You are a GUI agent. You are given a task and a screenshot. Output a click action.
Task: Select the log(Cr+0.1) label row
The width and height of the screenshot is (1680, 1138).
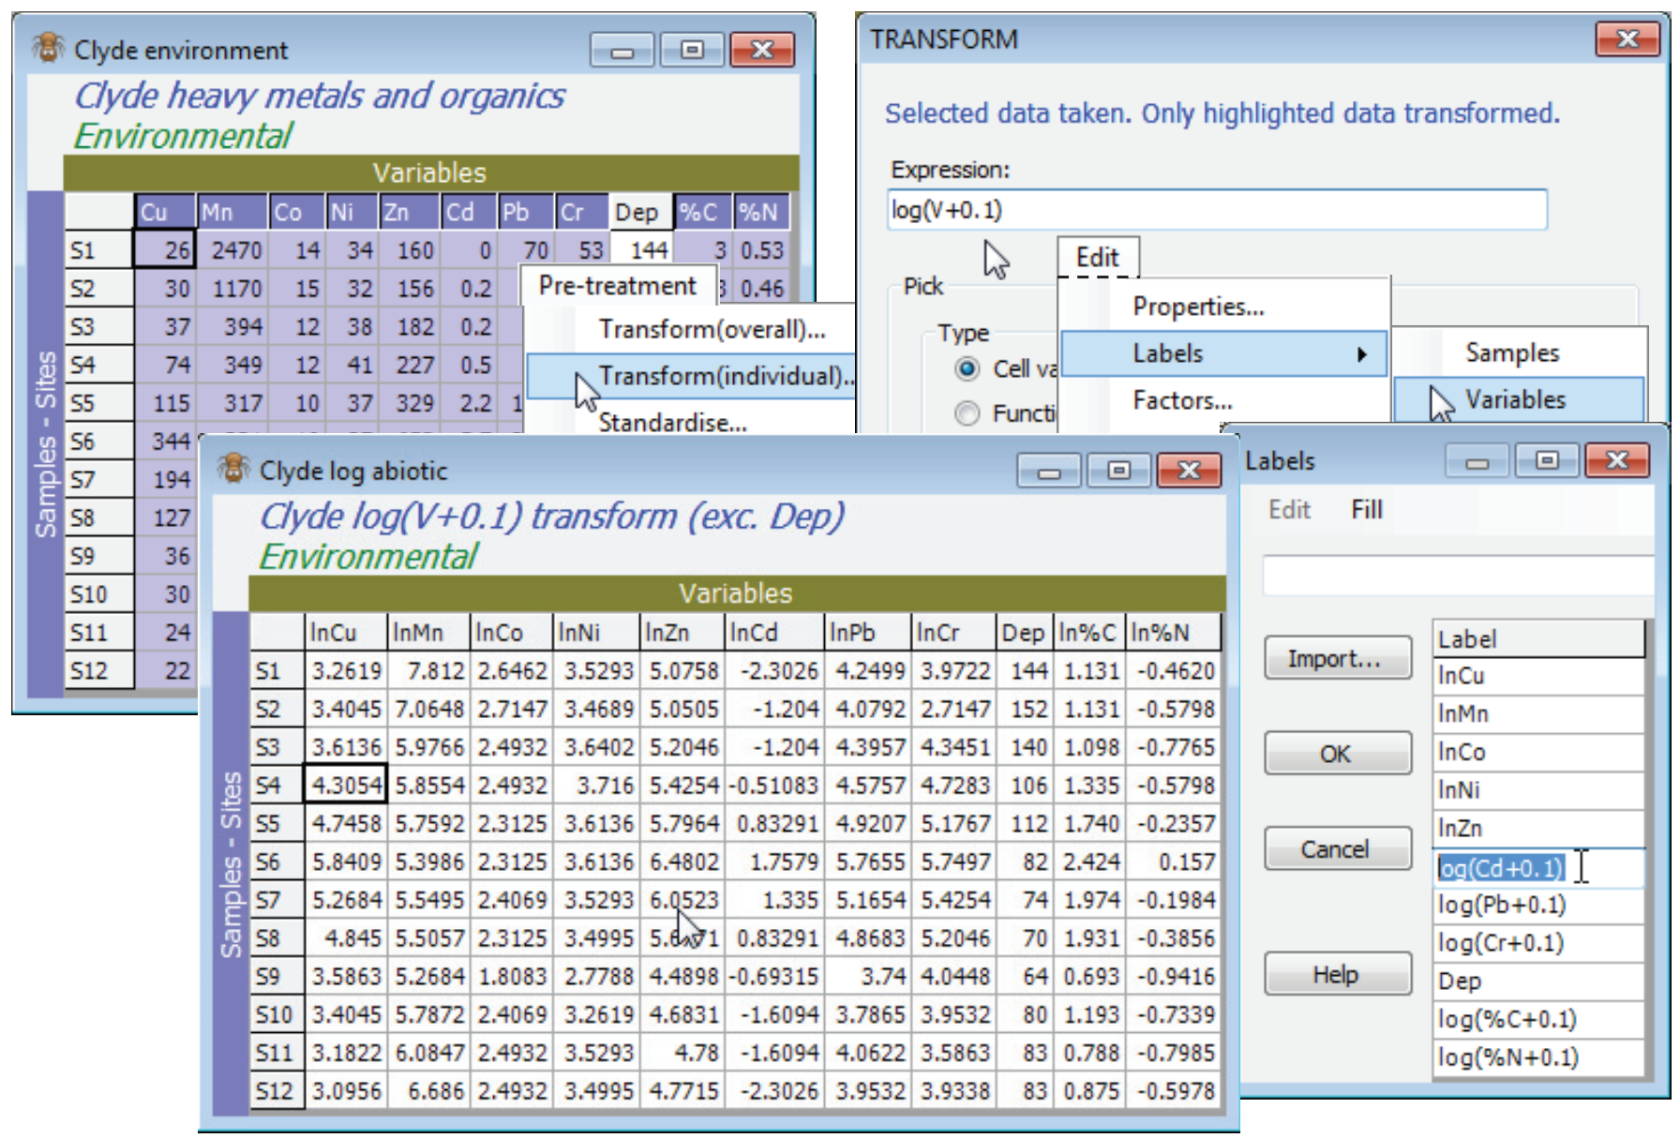click(1539, 943)
